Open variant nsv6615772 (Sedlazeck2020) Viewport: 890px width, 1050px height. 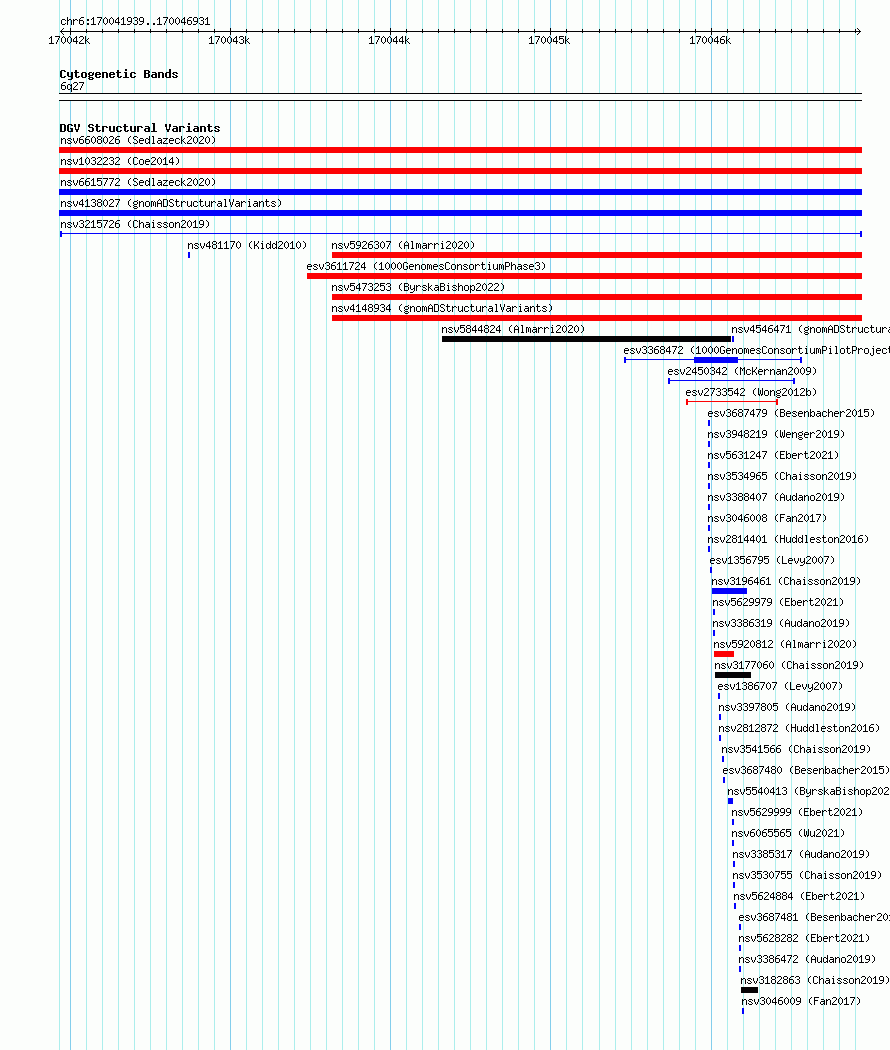click(138, 182)
